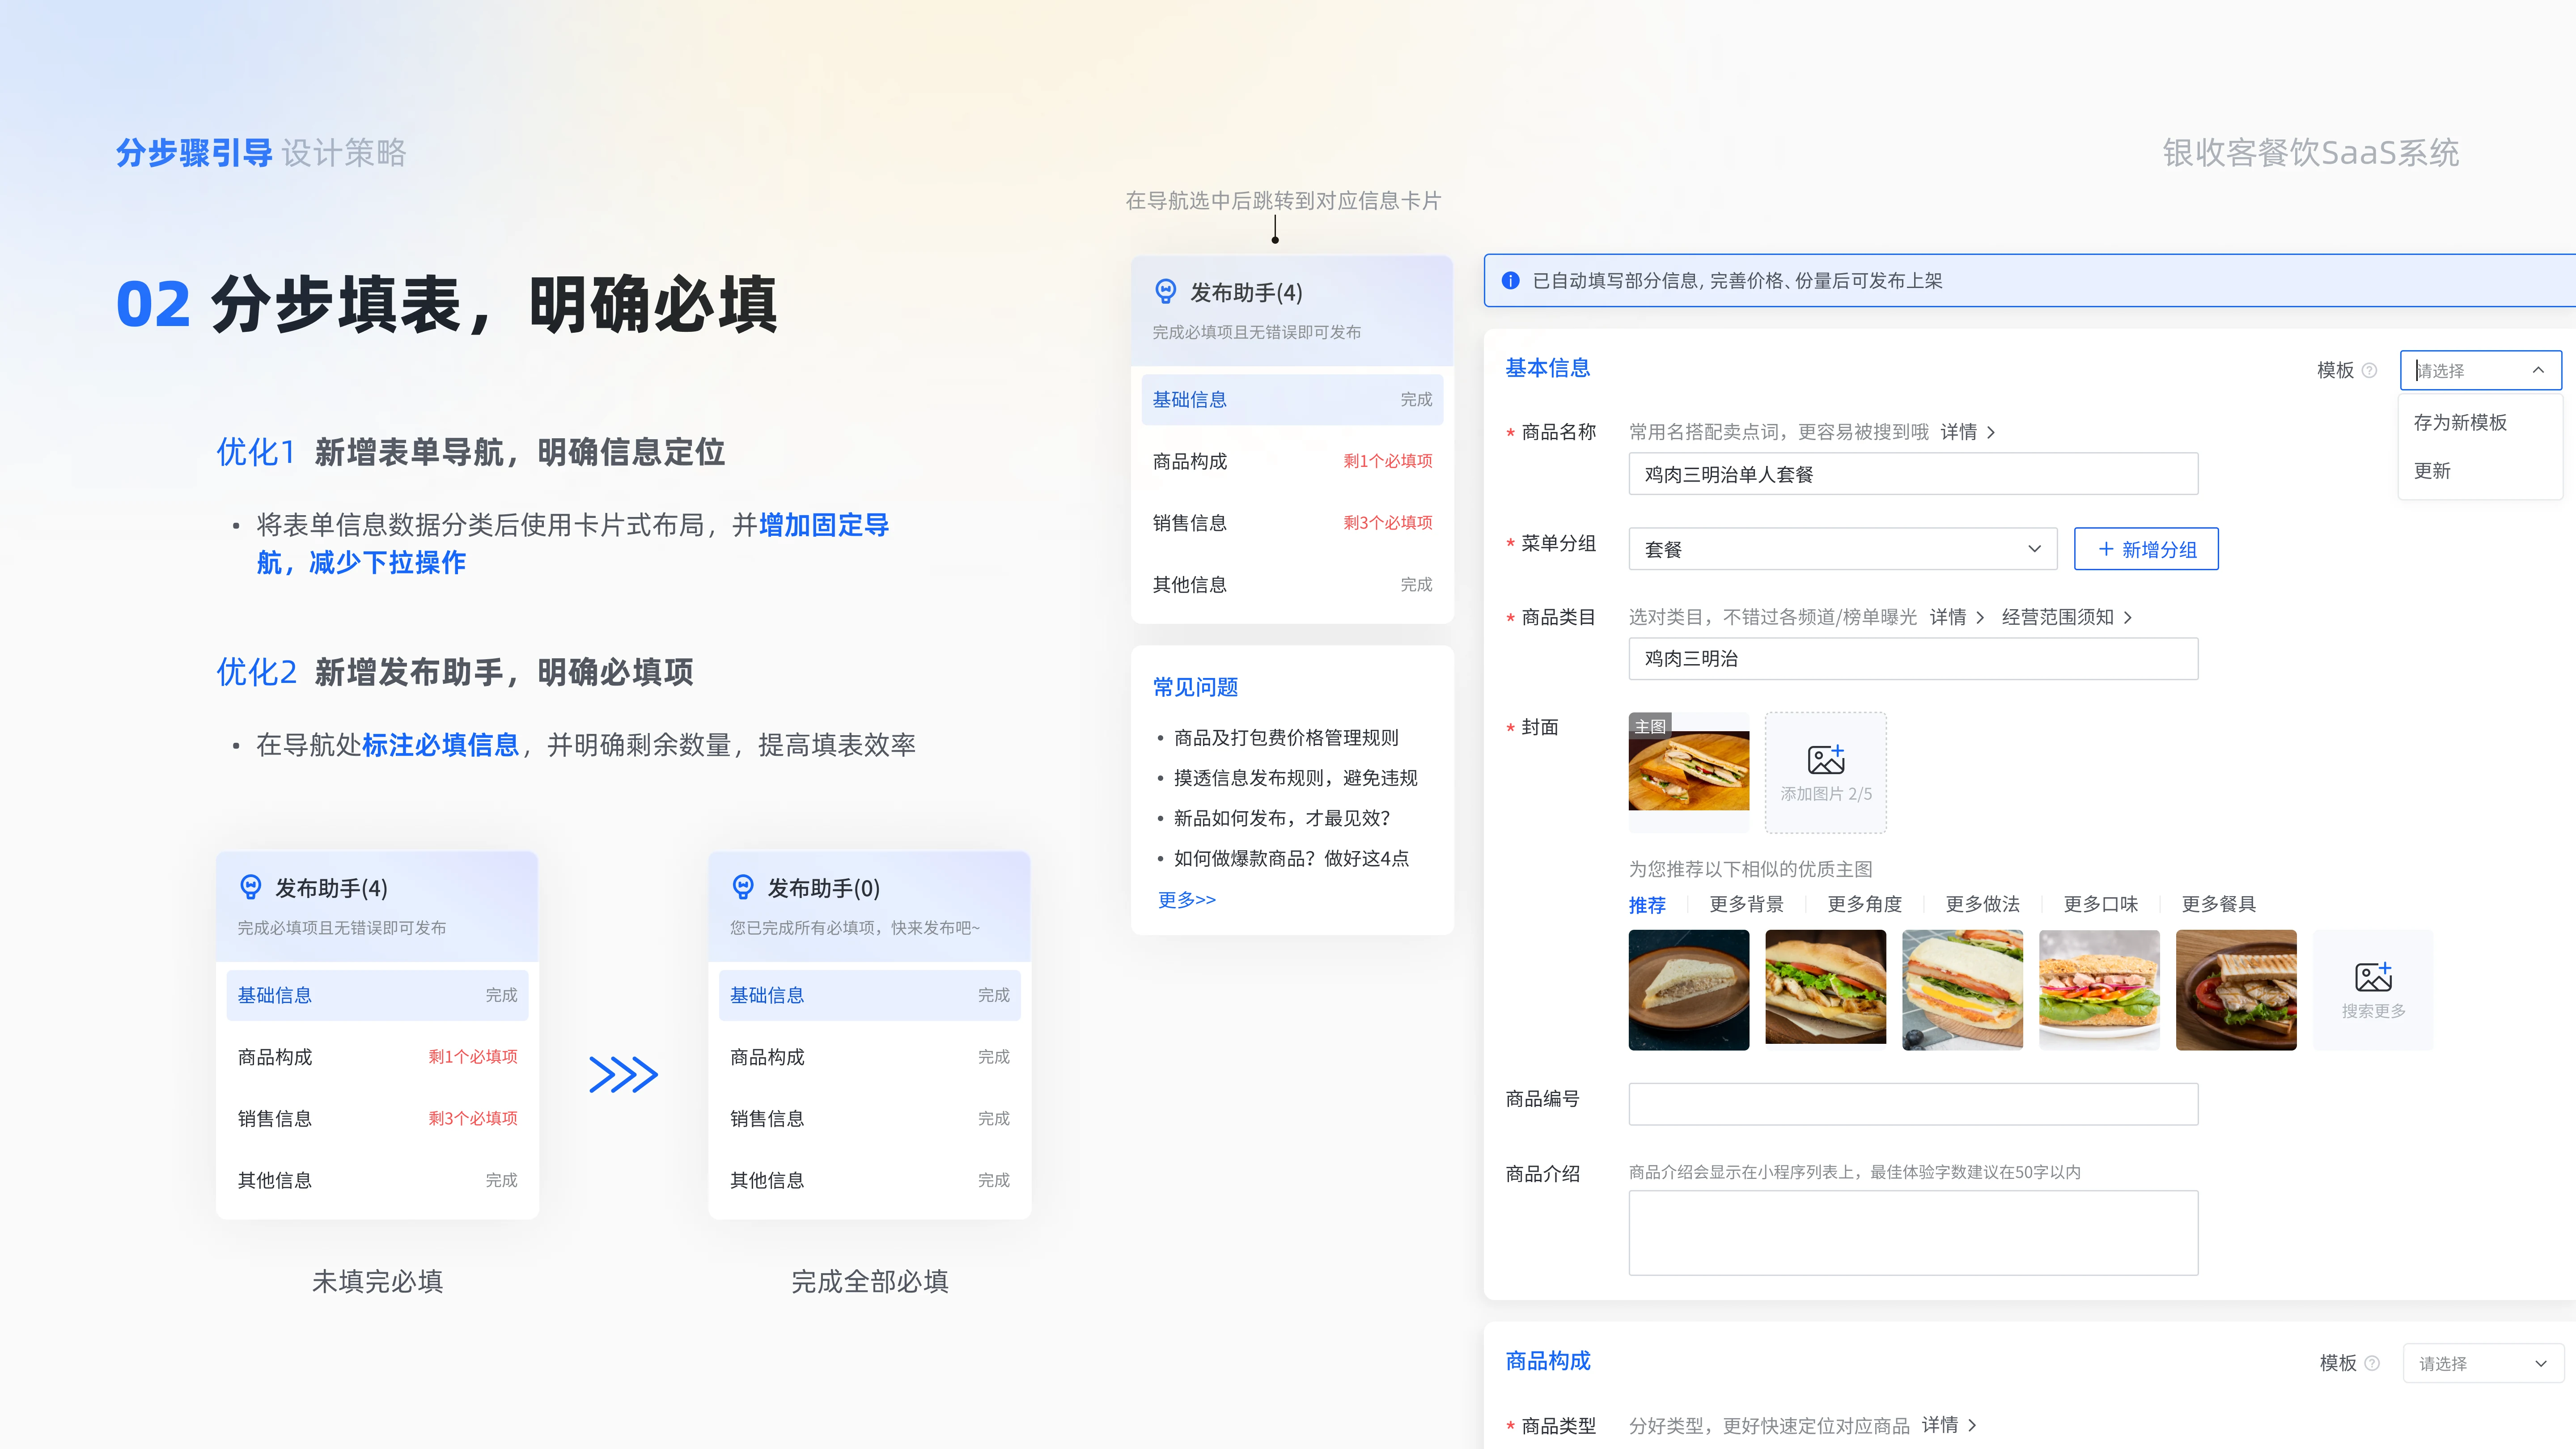This screenshot has width=2576, height=1449.
Task: Click help icon beside 商品构成 模板 label
Action: [2372, 1363]
